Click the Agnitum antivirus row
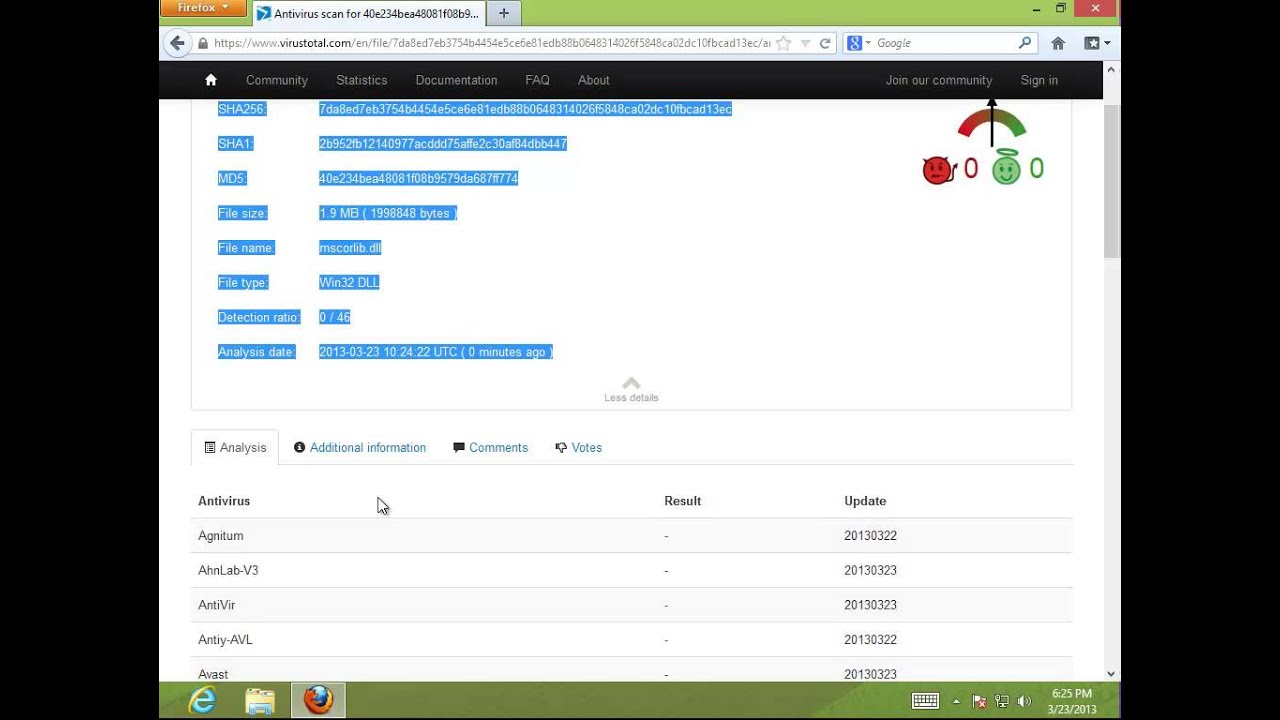 [x=631, y=536]
